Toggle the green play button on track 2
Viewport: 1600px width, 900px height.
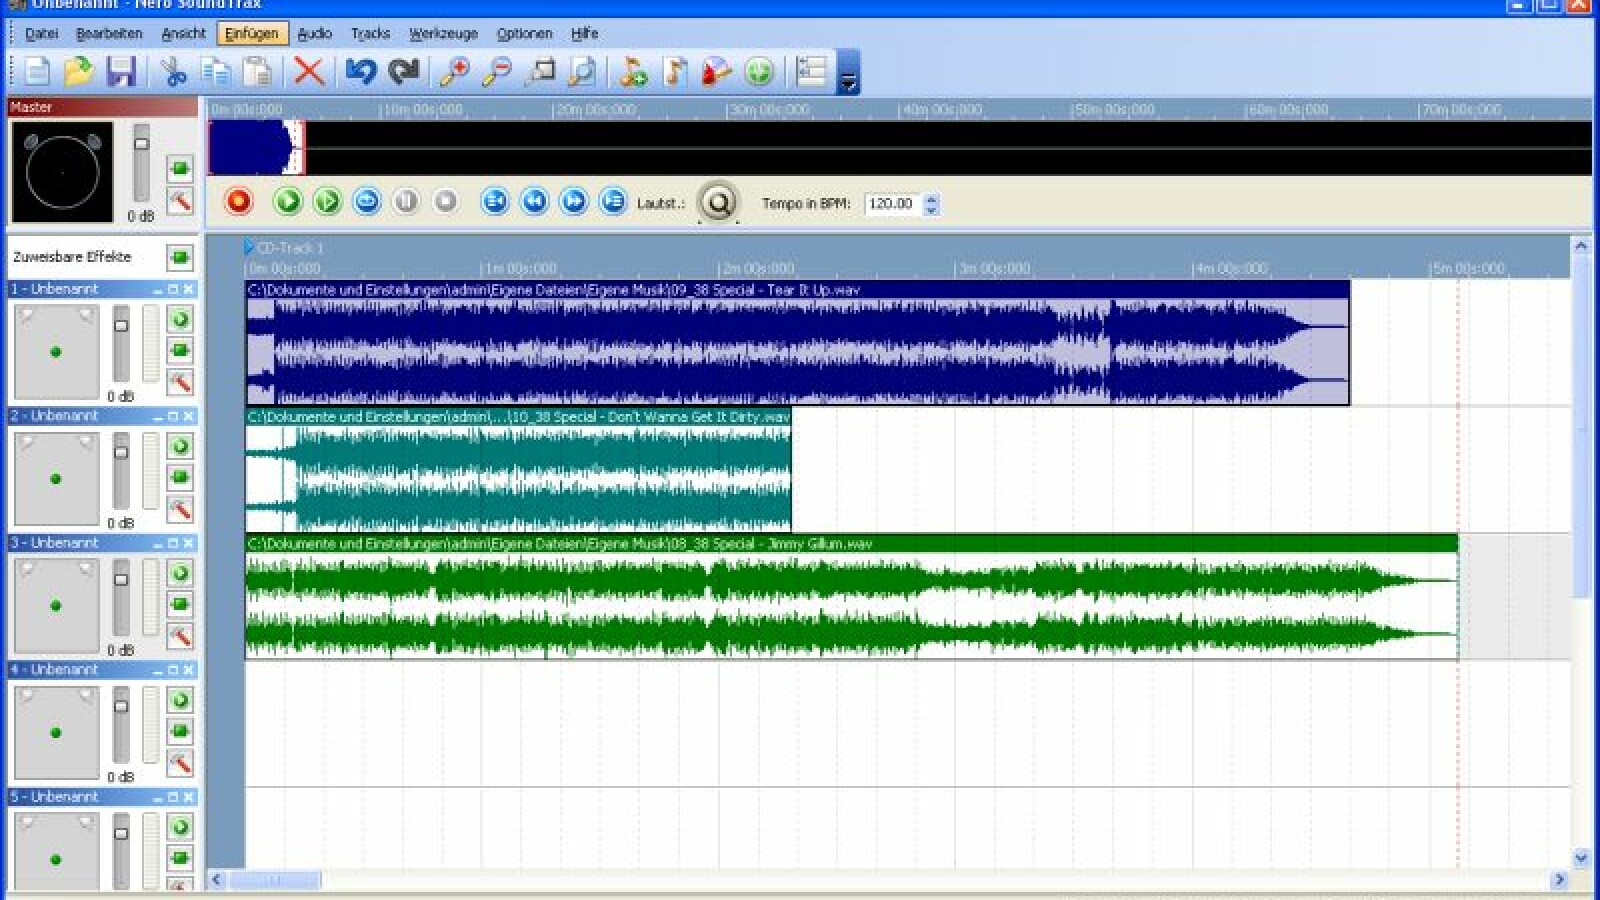pos(180,447)
